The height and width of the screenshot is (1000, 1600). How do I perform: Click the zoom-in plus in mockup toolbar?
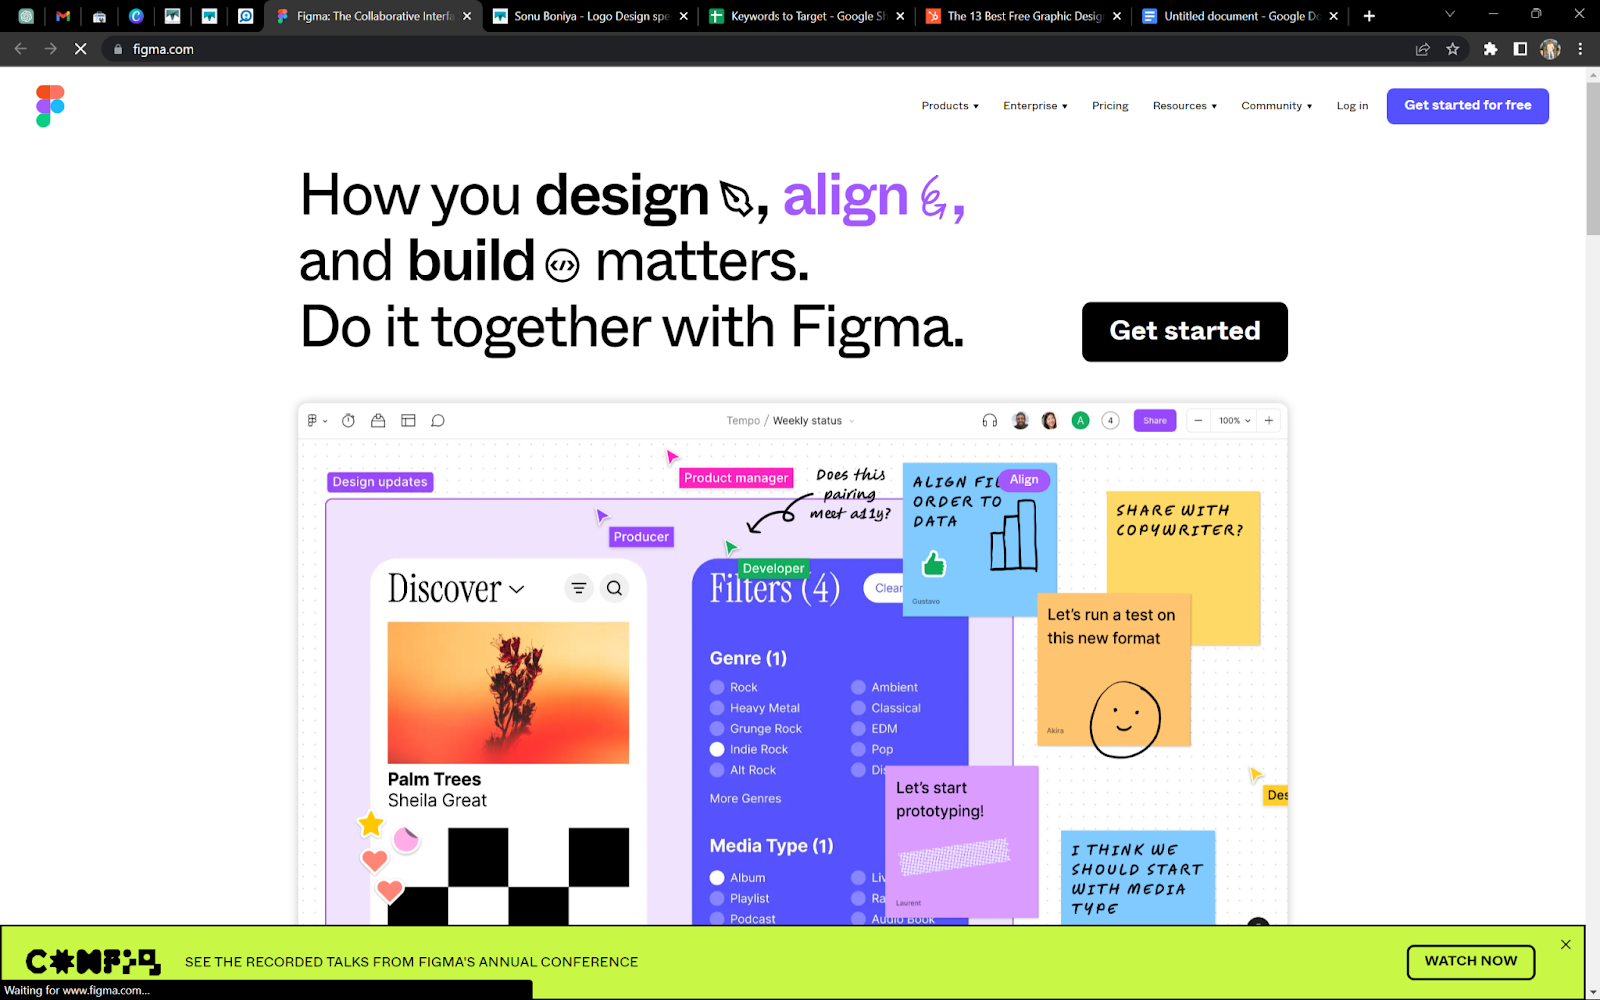tap(1269, 421)
